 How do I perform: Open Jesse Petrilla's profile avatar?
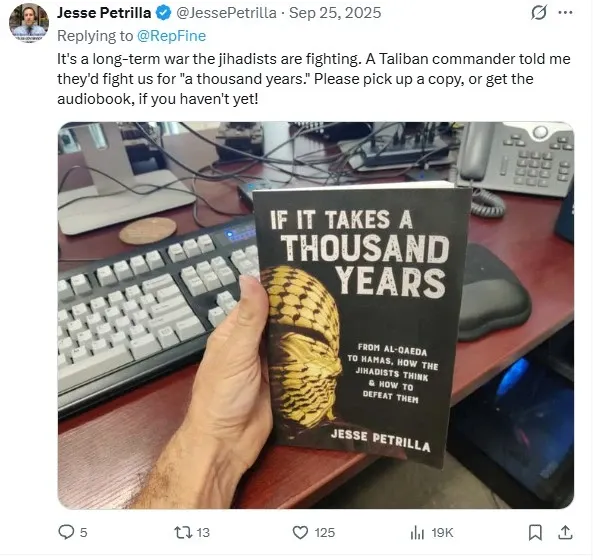pos(29,22)
